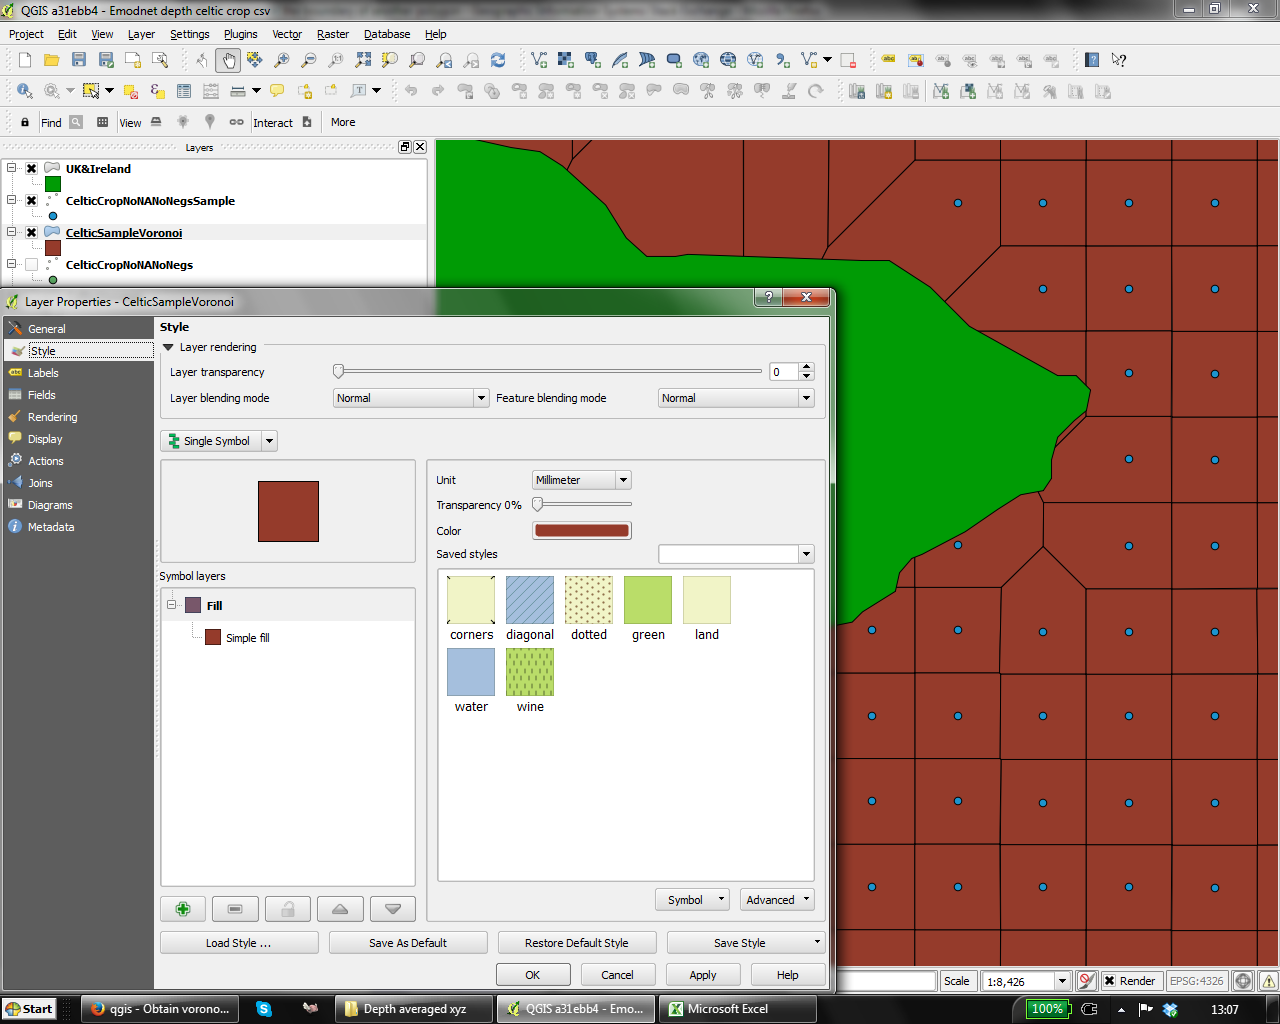Toggle visibility of UK&Ireland layer
The image size is (1280, 1024).
pos(32,169)
